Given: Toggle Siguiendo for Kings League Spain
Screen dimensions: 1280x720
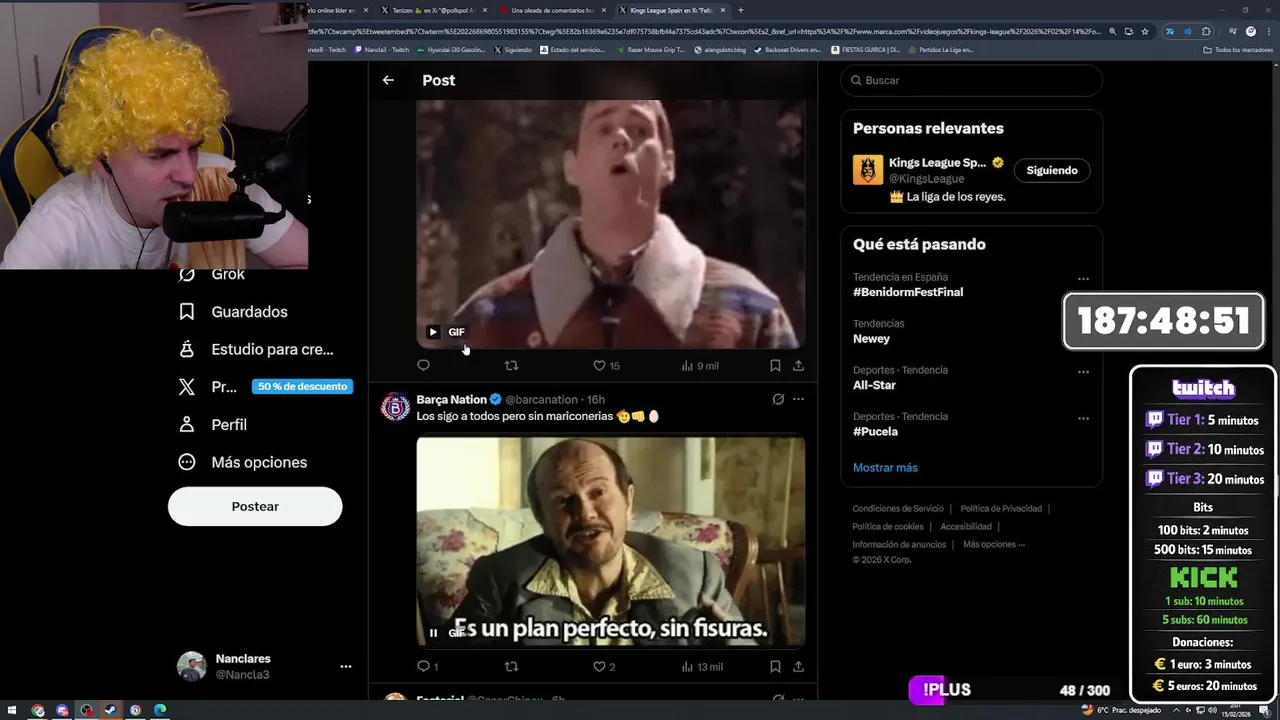Looking at the screenshot, I should (x=1052, y=170).
